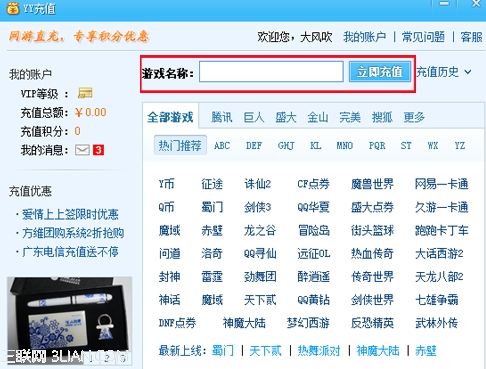Image resolution: width=486 pixels, height=369 pixels.
Task: Select 街头篮球 game
Action: tap(372, 230)
